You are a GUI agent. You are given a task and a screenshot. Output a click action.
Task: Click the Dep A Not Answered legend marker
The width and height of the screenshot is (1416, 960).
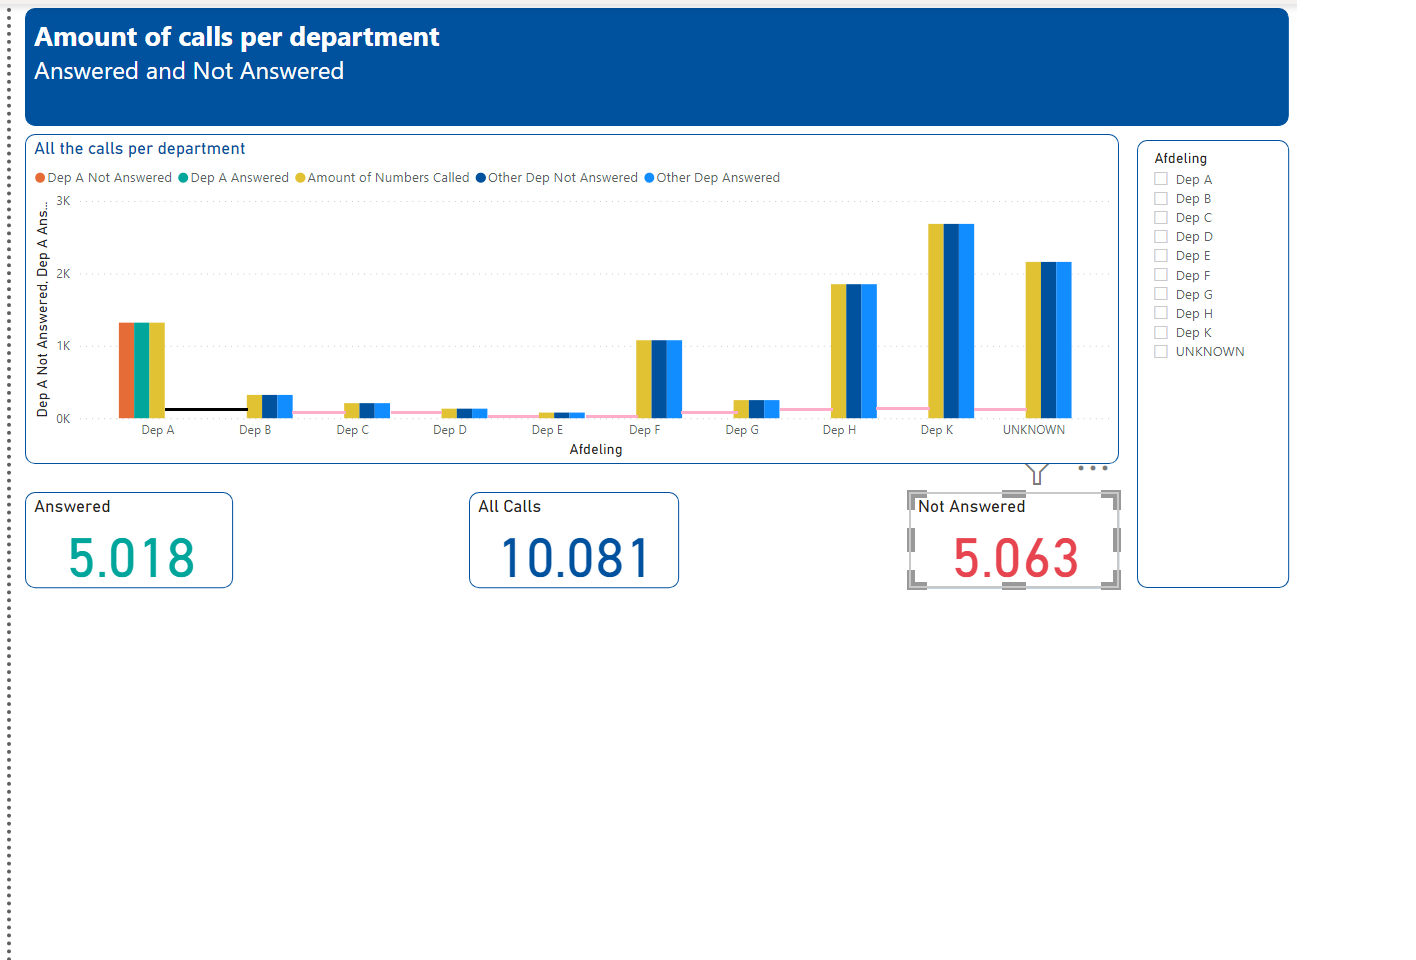[x=40, y=178]
